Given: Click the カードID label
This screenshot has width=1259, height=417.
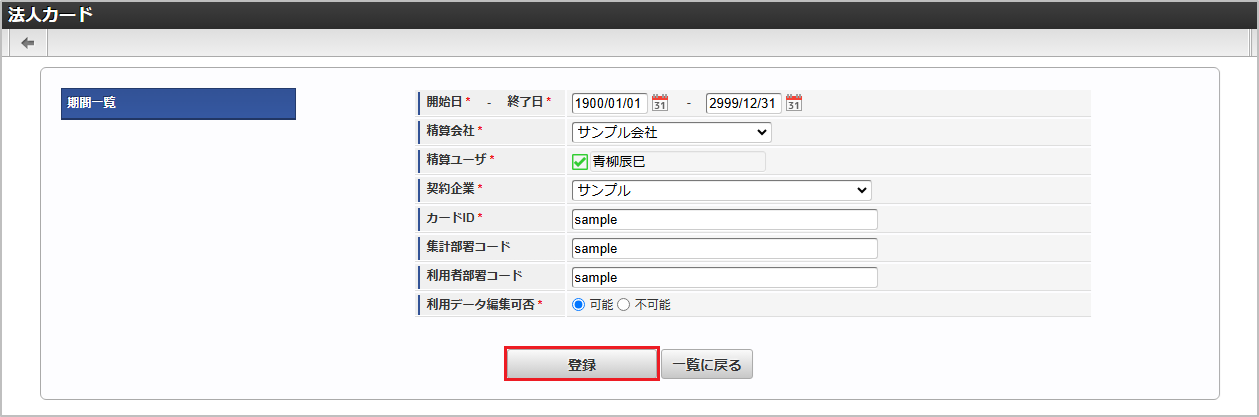Looking at the screenshot, I should pos(451,217).
